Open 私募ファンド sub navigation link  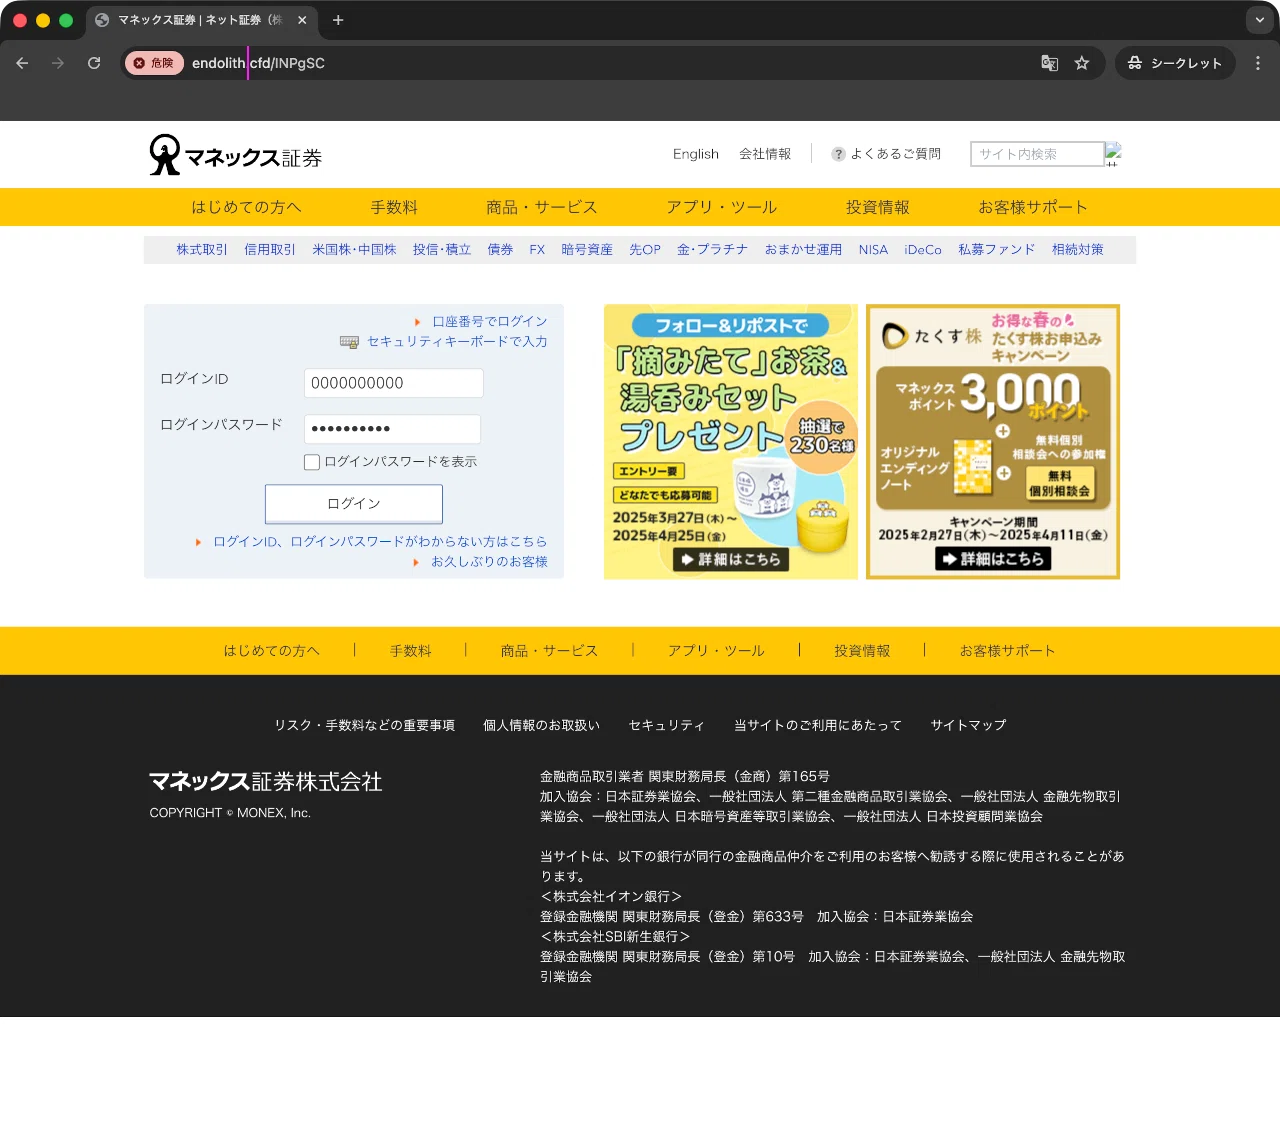point(997,250)
